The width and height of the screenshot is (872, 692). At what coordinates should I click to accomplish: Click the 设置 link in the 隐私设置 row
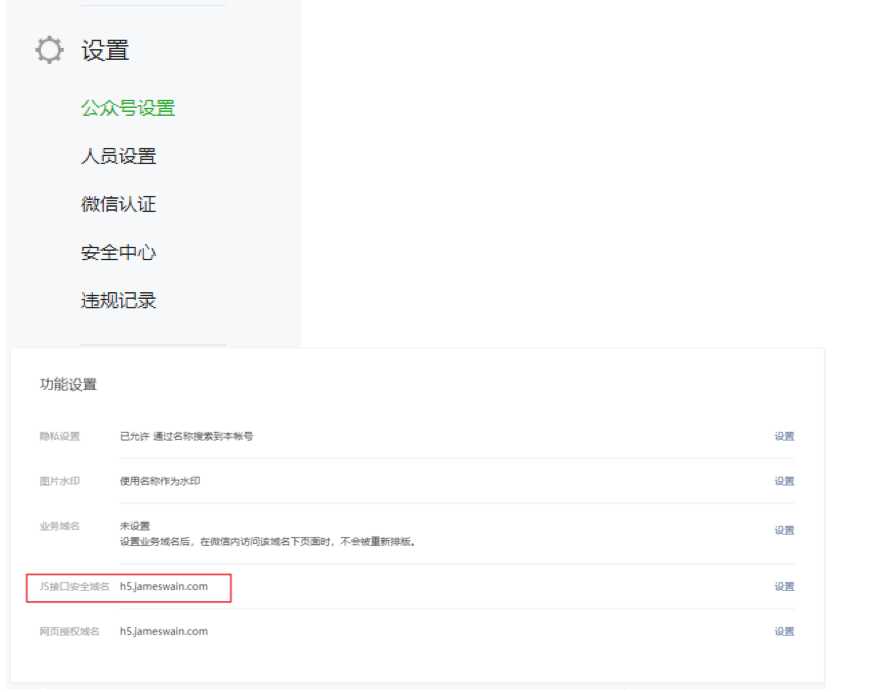[784, 436]
